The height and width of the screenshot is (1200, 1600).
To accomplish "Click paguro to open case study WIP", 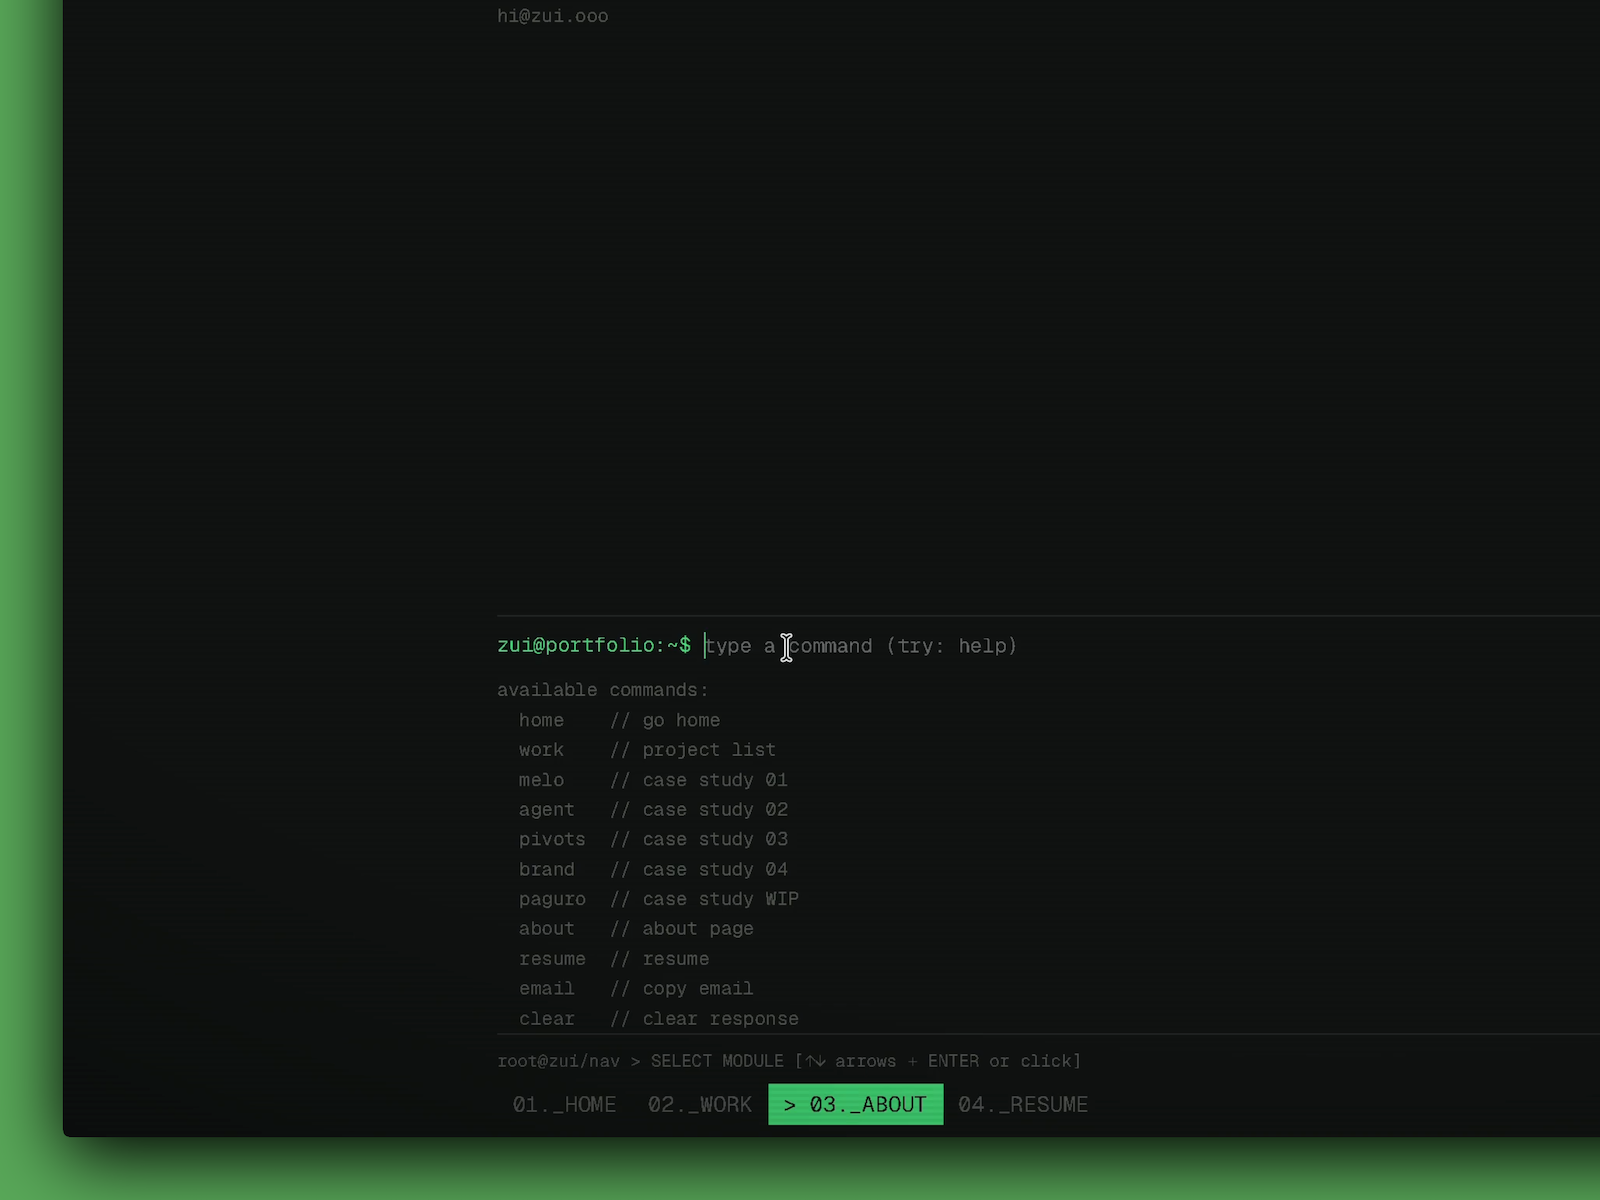I will [552, 898].
